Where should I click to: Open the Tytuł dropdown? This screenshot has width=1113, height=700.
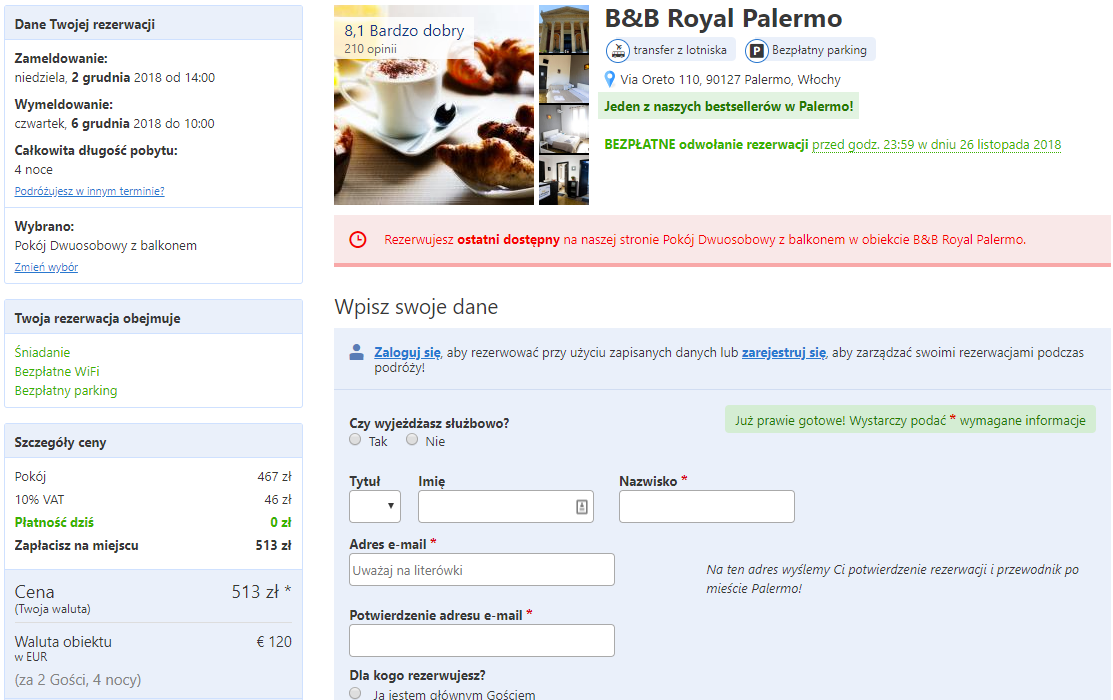[375, 506]
